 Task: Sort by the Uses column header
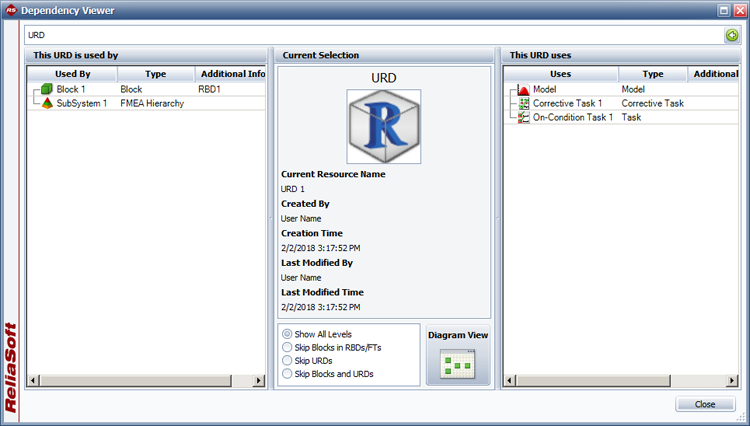(x=561, y=74)
